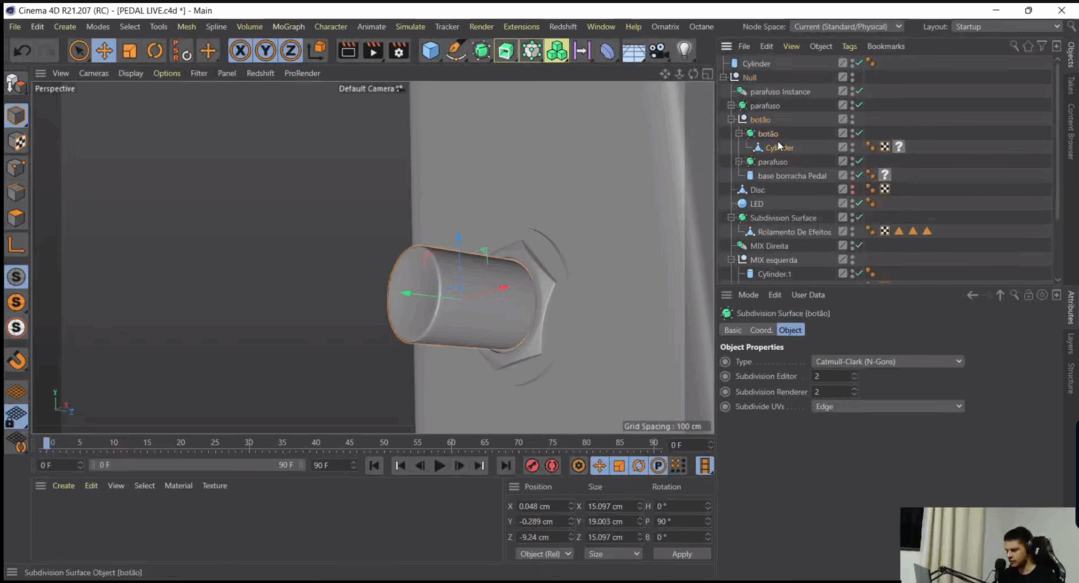Open the MoGraph menu
The width and height of the screenshot is (1079, 583).
[287, 26]
